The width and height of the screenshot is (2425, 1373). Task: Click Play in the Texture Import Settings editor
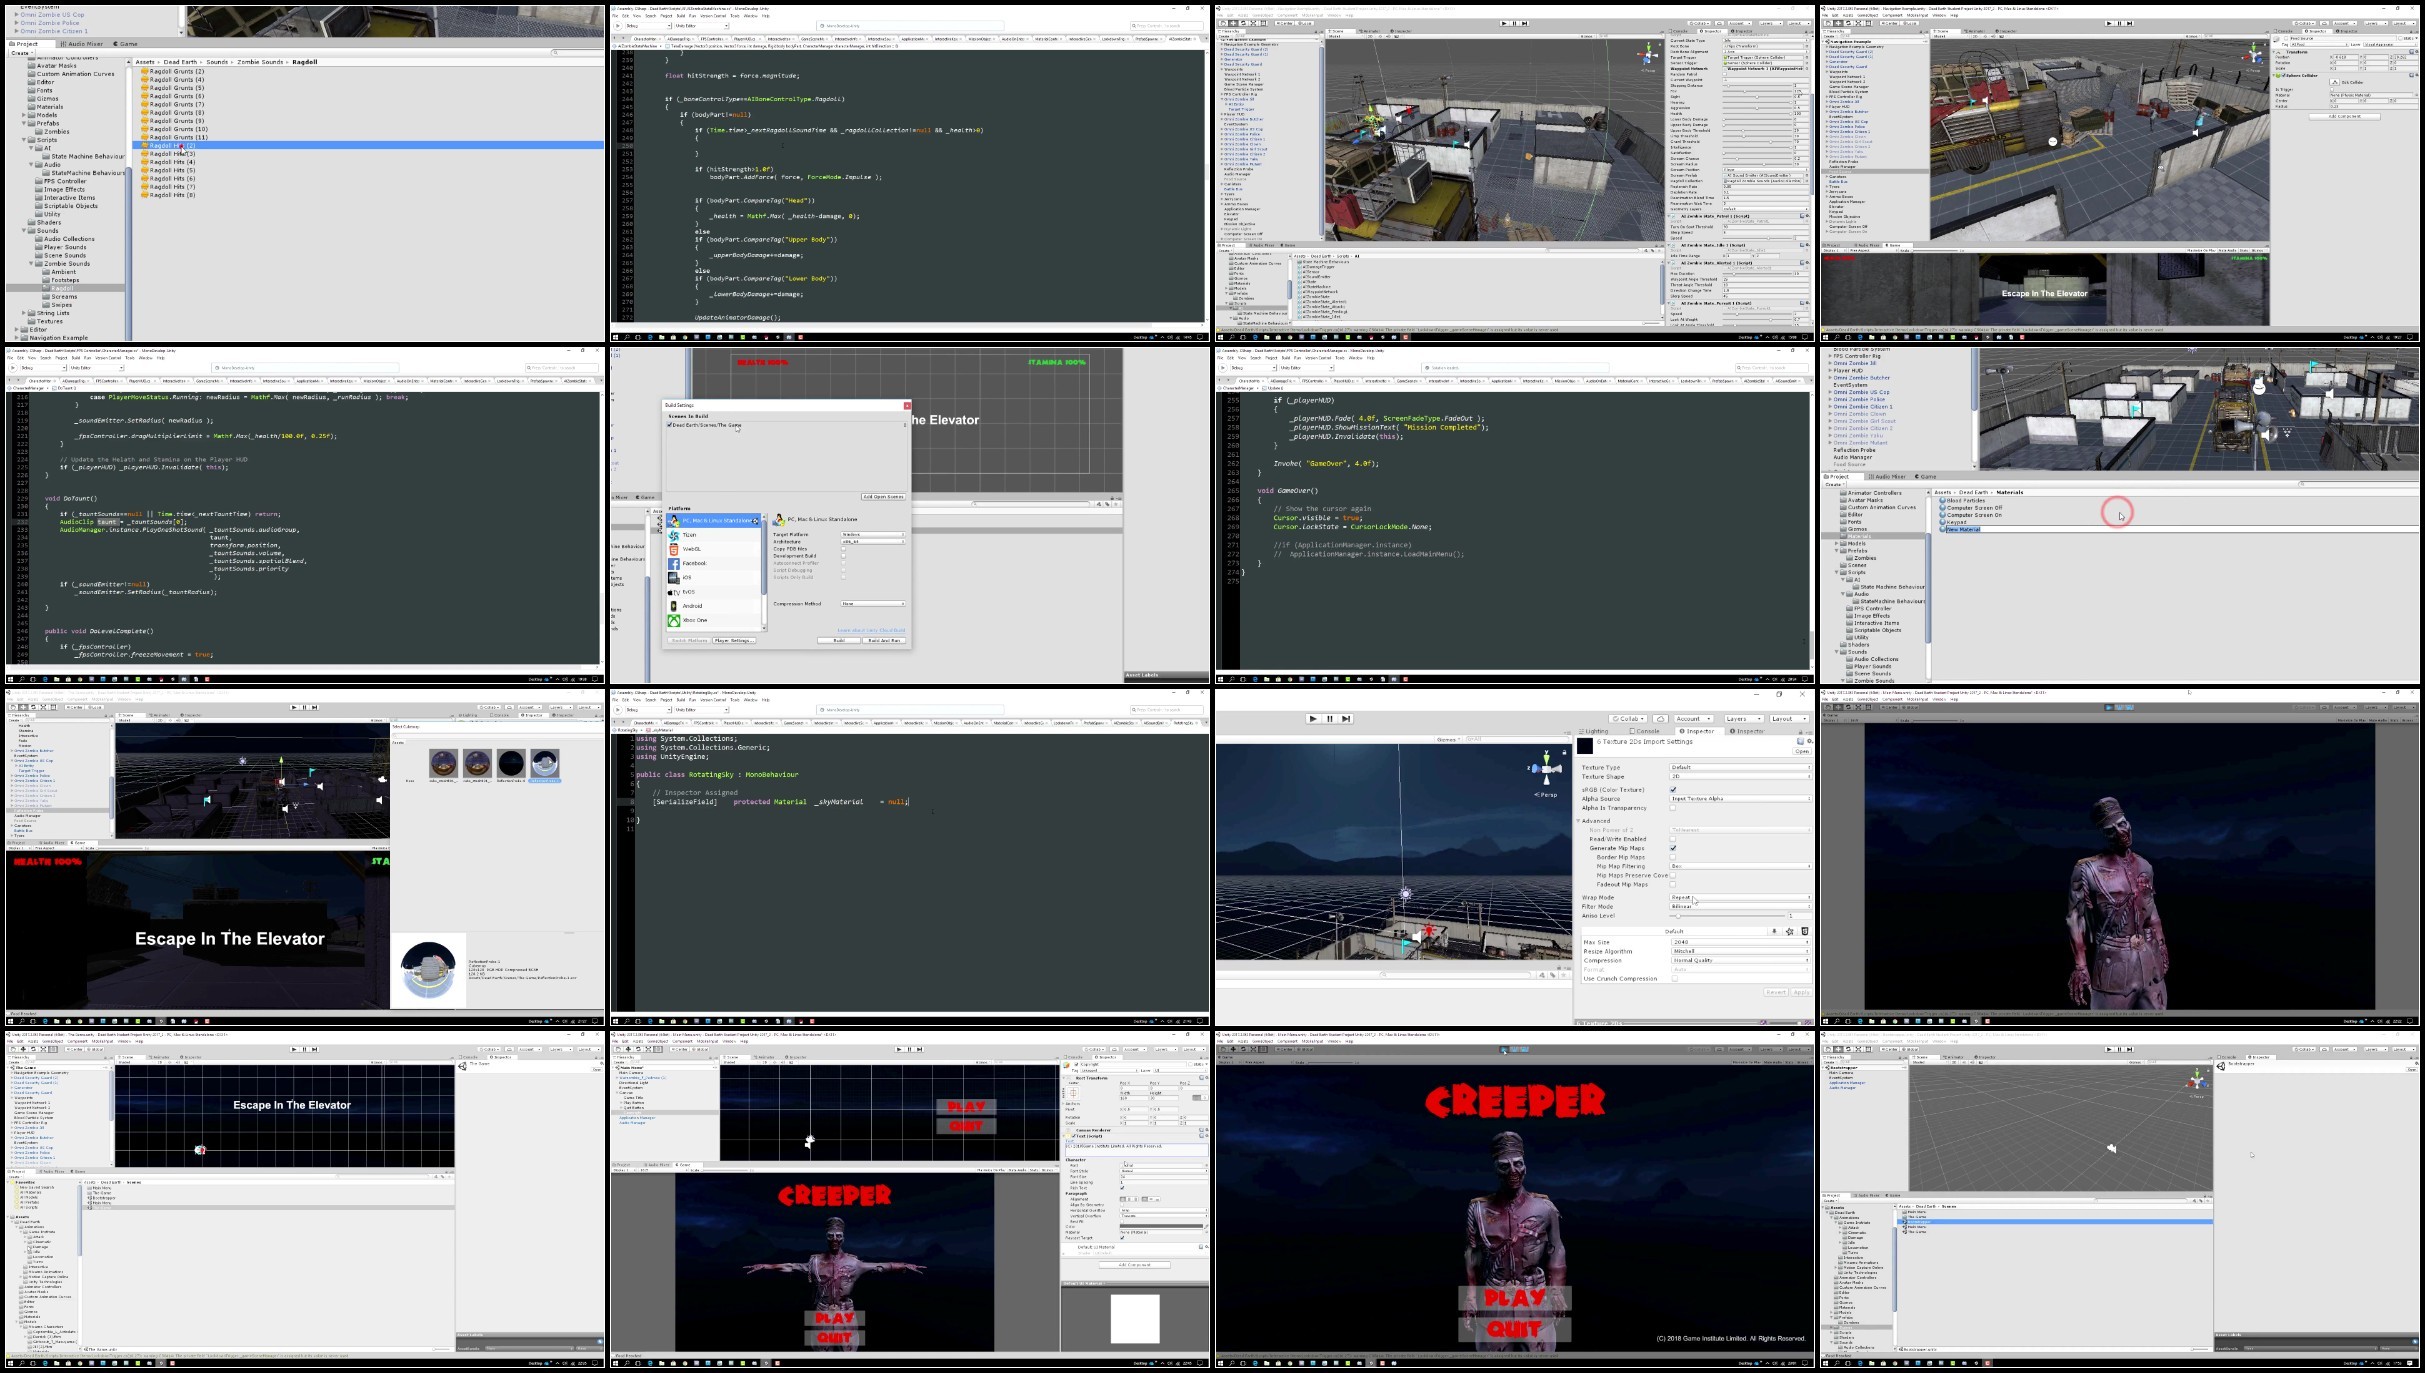[x=1313, y=718]
